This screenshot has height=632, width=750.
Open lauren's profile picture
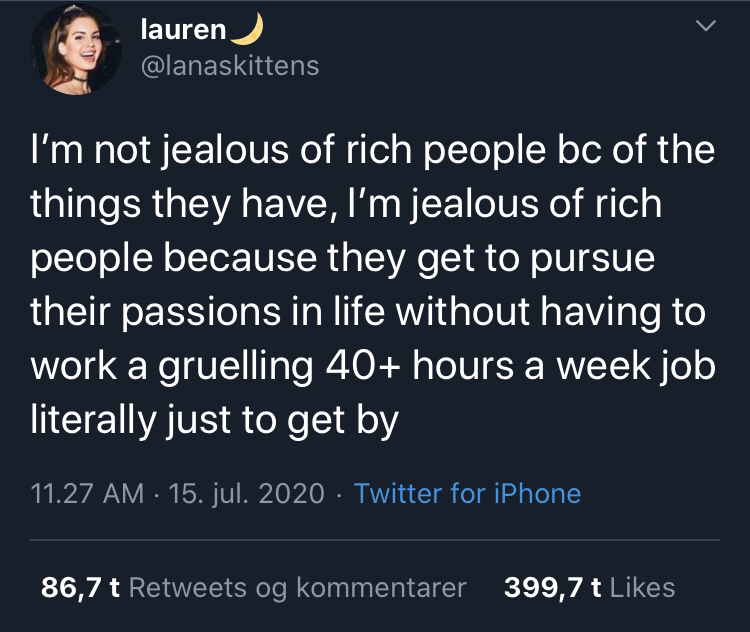76,49
